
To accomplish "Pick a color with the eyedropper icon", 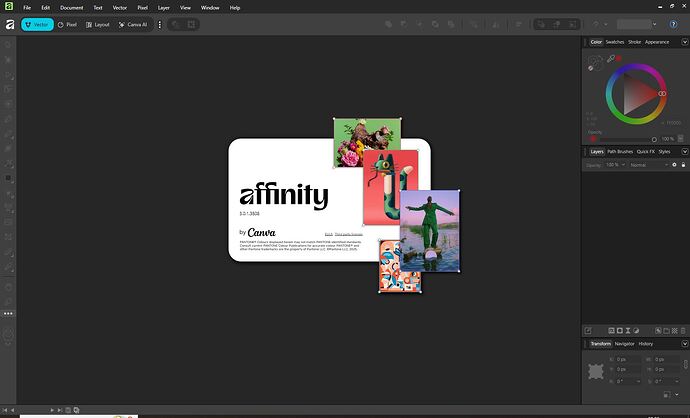I will pyautogui.click(x=611, y=58).
